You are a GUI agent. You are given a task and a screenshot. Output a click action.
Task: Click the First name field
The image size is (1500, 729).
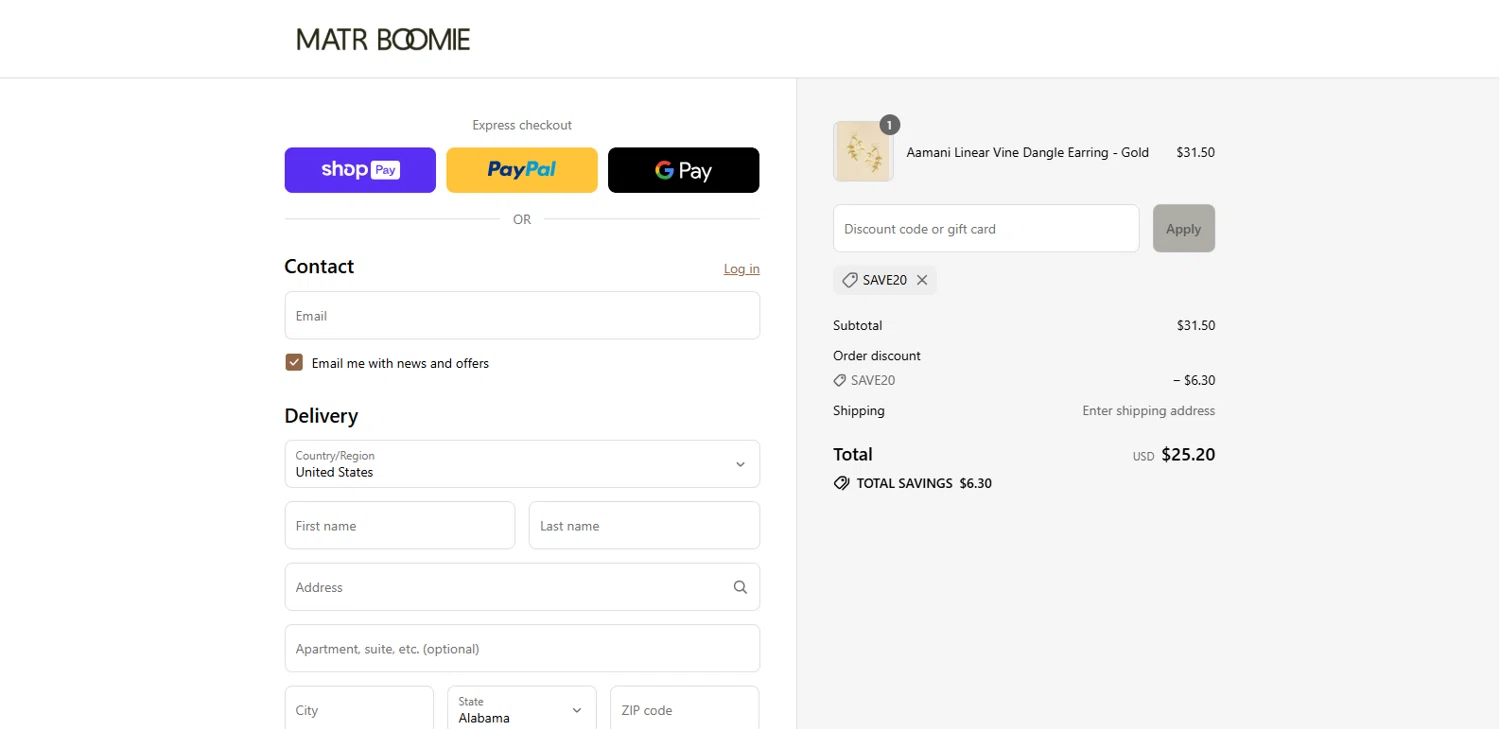400,526
